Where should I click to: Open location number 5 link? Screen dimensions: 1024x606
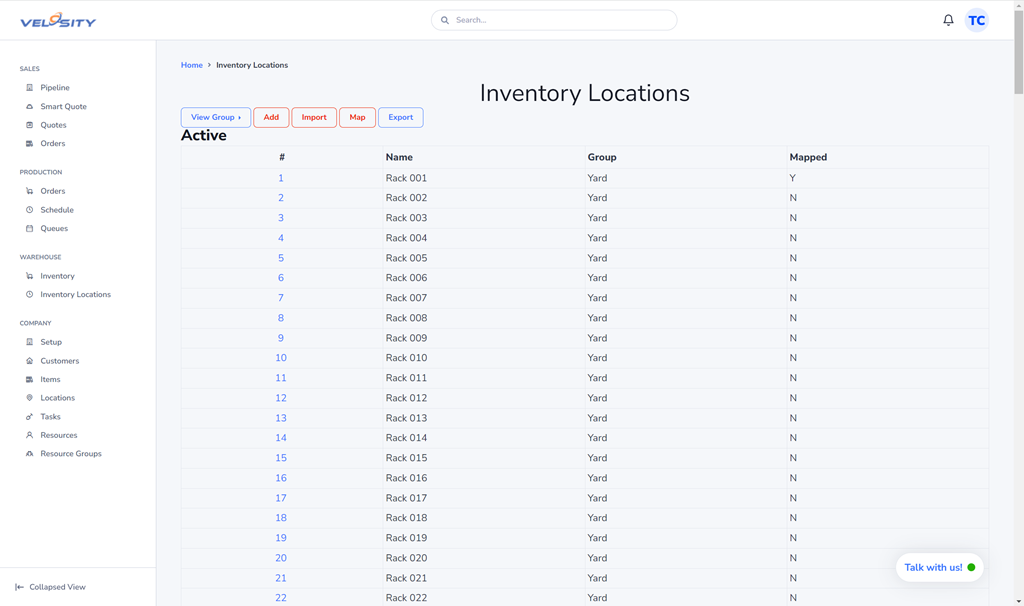pos(281,258)
